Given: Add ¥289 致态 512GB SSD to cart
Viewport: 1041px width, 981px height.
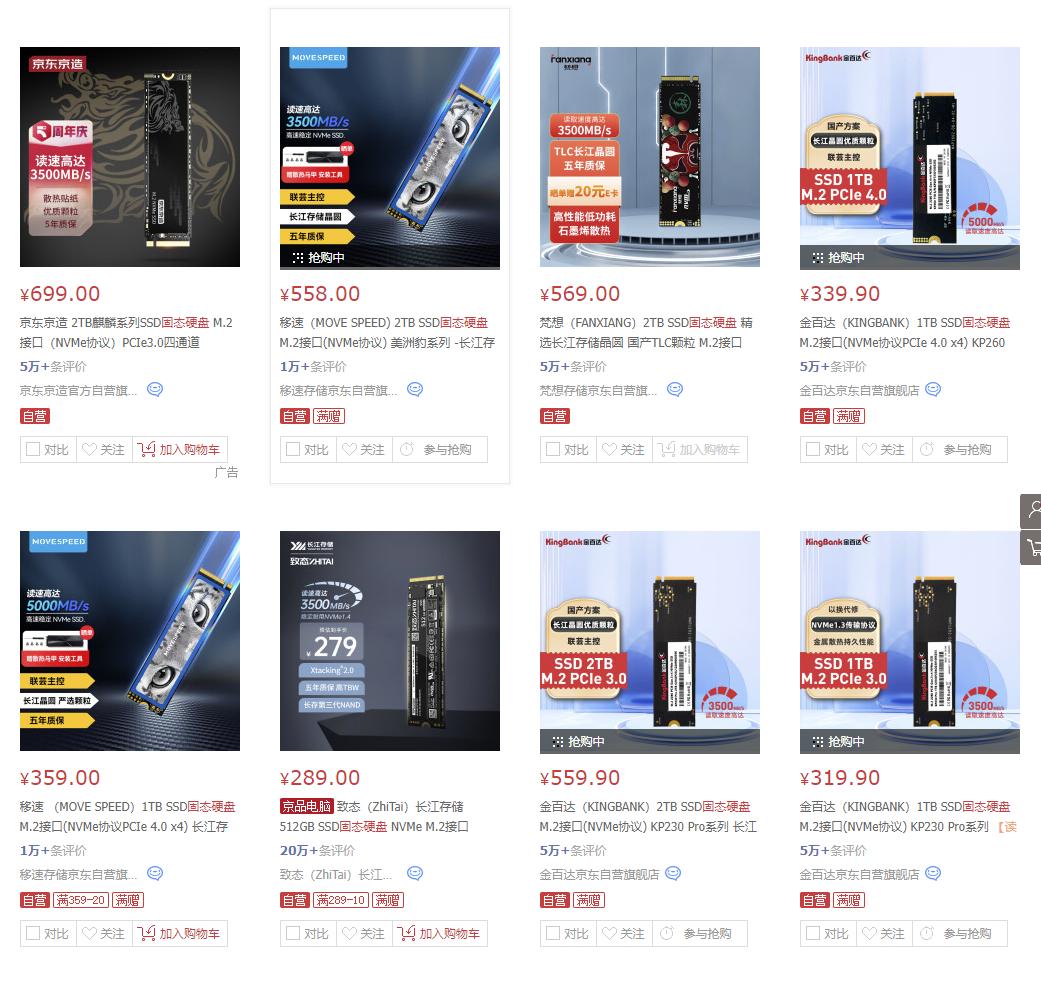Looking at the screenshot, I should [x=440, y=933].
